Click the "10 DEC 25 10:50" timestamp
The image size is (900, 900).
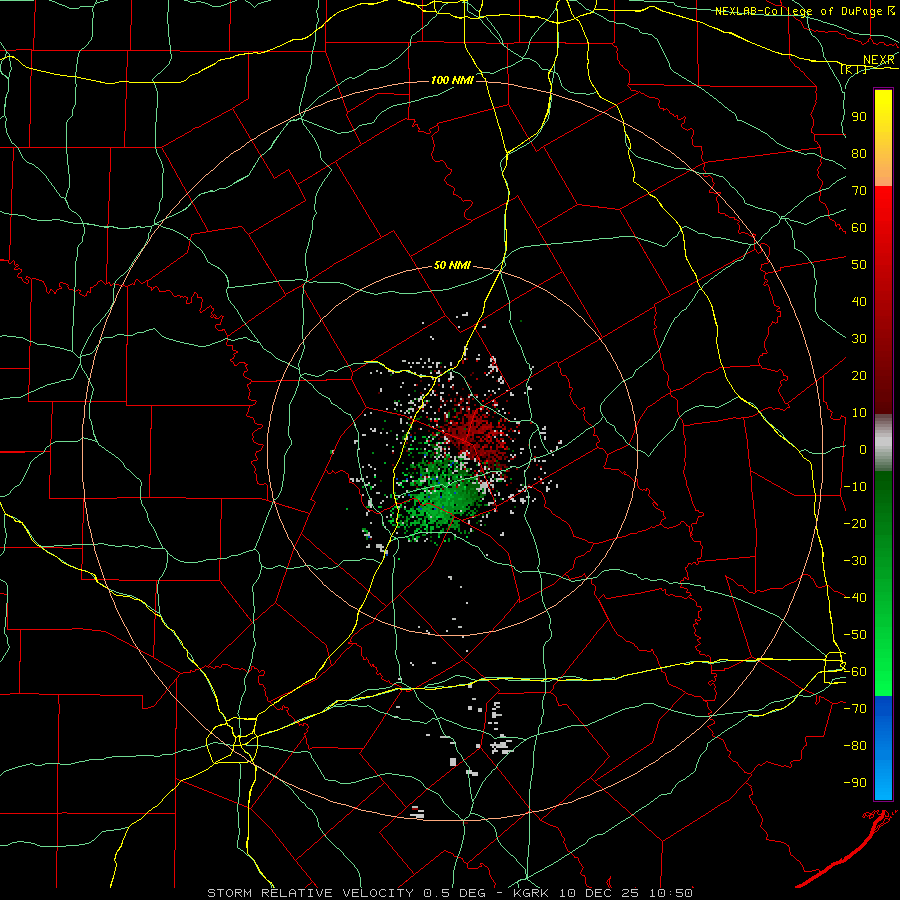[x=624, y=893]
